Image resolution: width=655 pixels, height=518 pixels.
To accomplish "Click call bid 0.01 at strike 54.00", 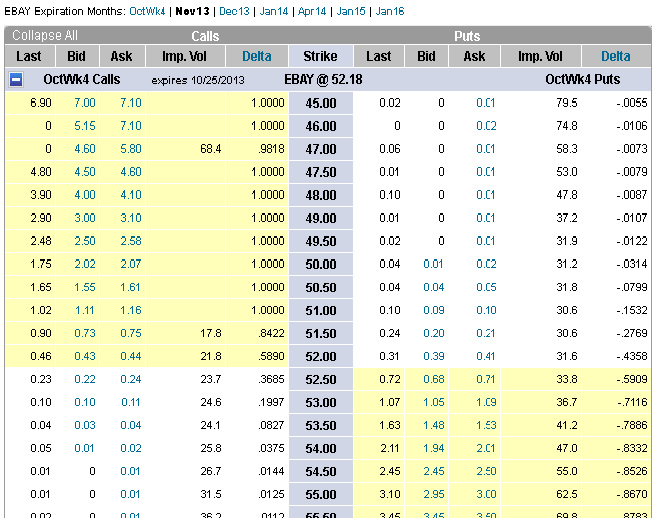I will pos(85,448).
